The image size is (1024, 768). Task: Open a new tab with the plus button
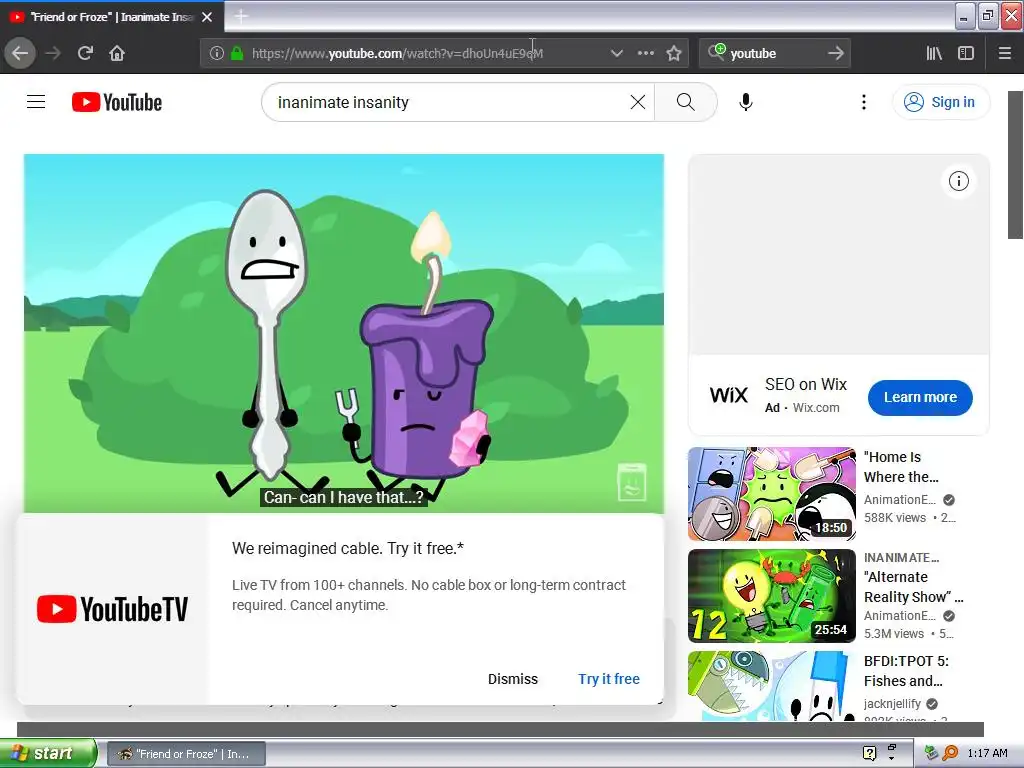(x=241, y=17)
